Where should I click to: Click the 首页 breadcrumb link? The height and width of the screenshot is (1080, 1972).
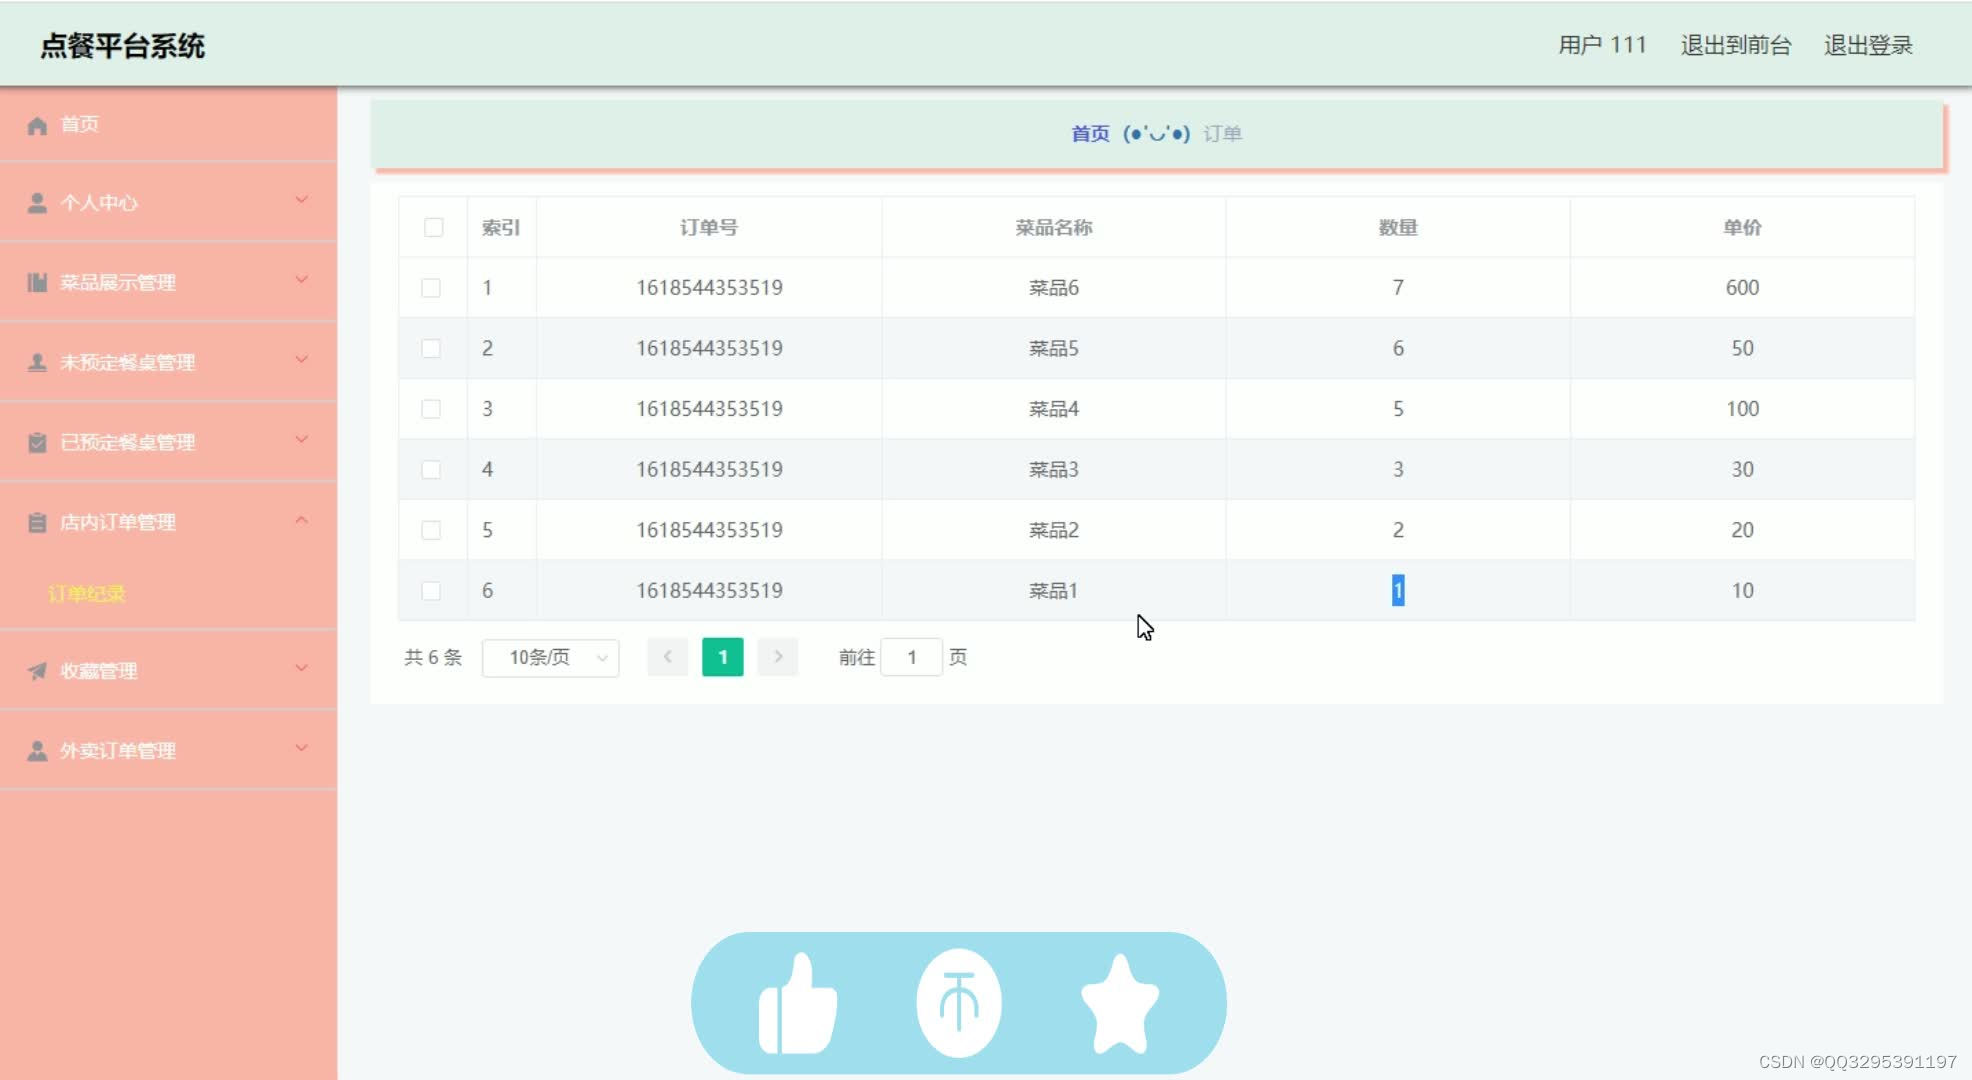(x=1090, y=134)
